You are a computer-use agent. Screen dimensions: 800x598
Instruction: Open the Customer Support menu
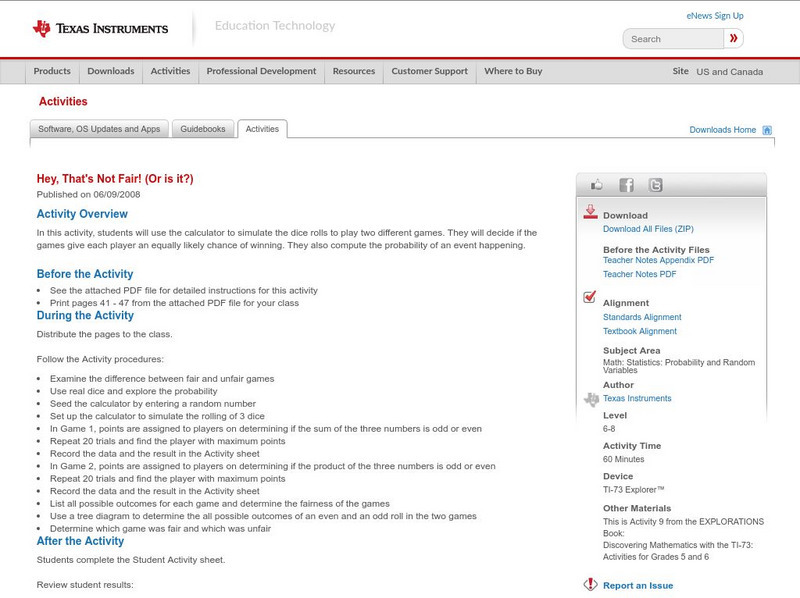click(x=429, y=72)
